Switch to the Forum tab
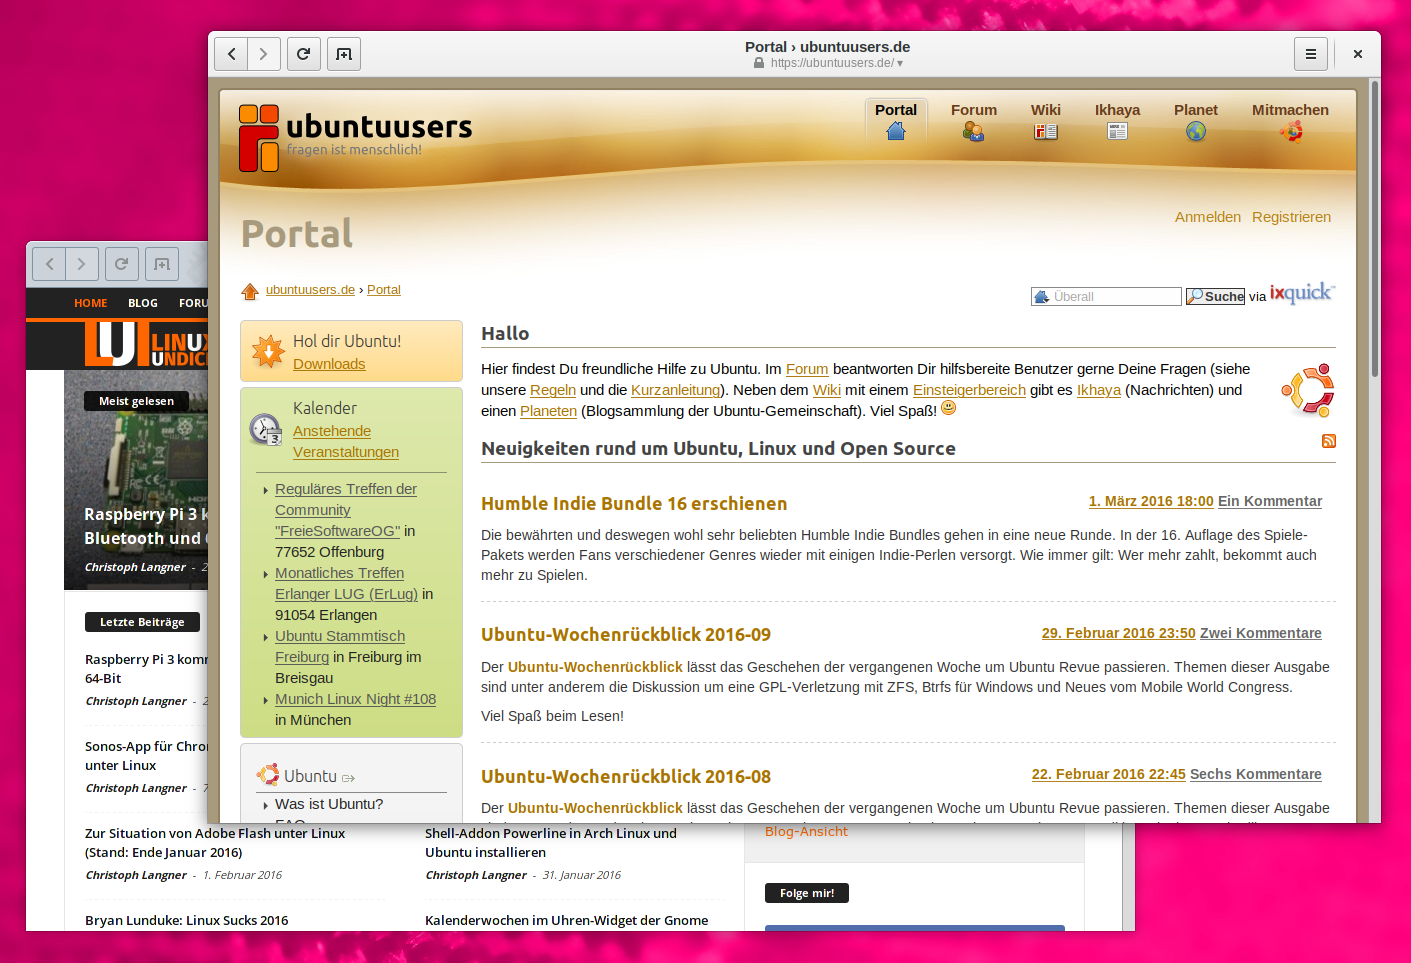Screen dimensions: 1411x963 coord(972,109)
